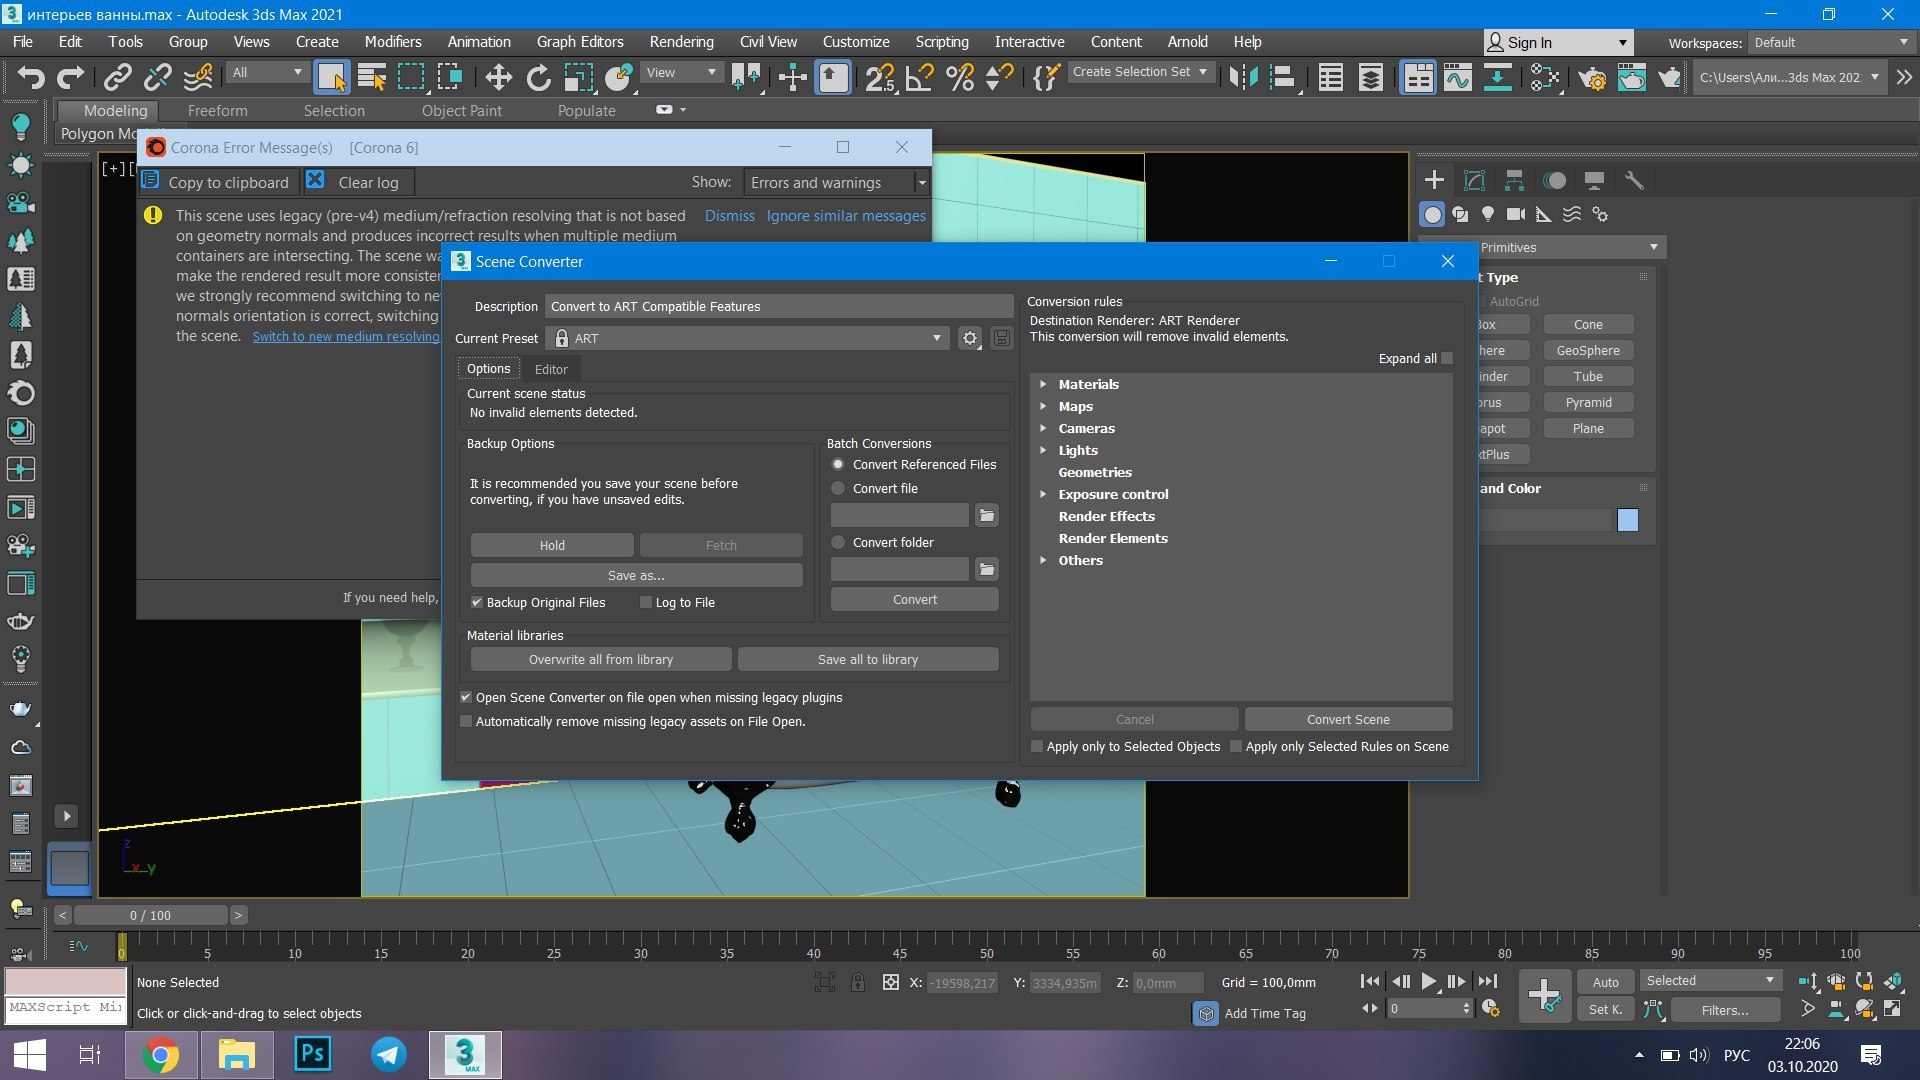1920x1080 pixels.
Task: Open the Create Selection Set dropdown
Action: [x=1140, y=71]
